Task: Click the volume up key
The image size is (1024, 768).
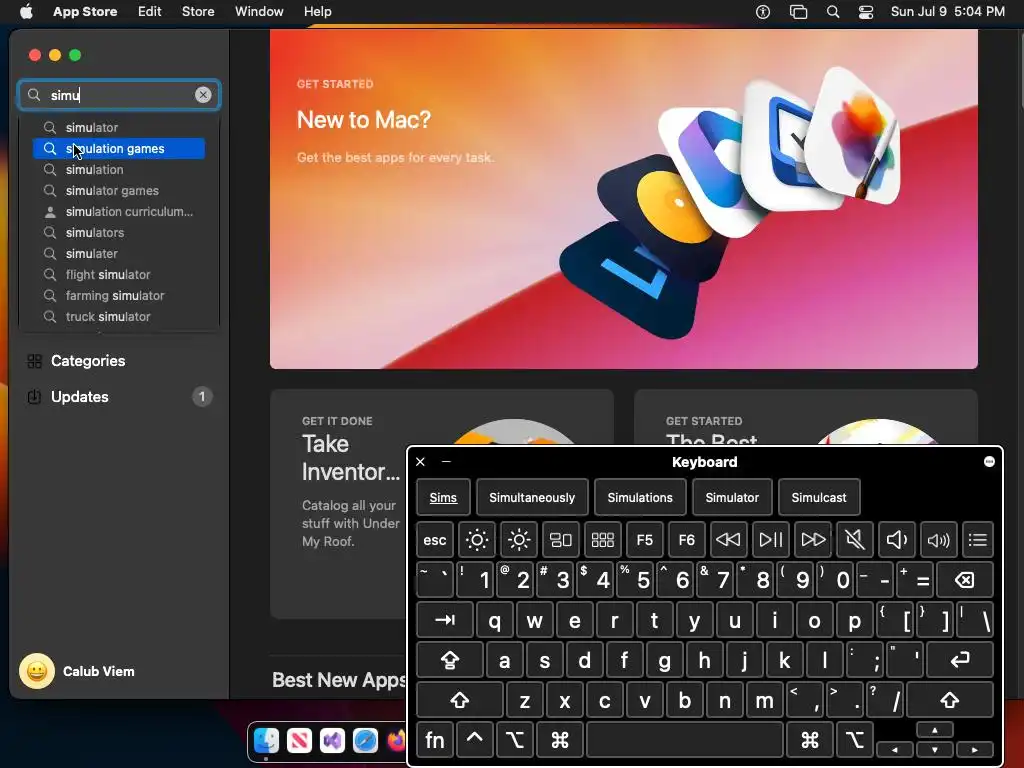Action: click(x=938, y=539)
